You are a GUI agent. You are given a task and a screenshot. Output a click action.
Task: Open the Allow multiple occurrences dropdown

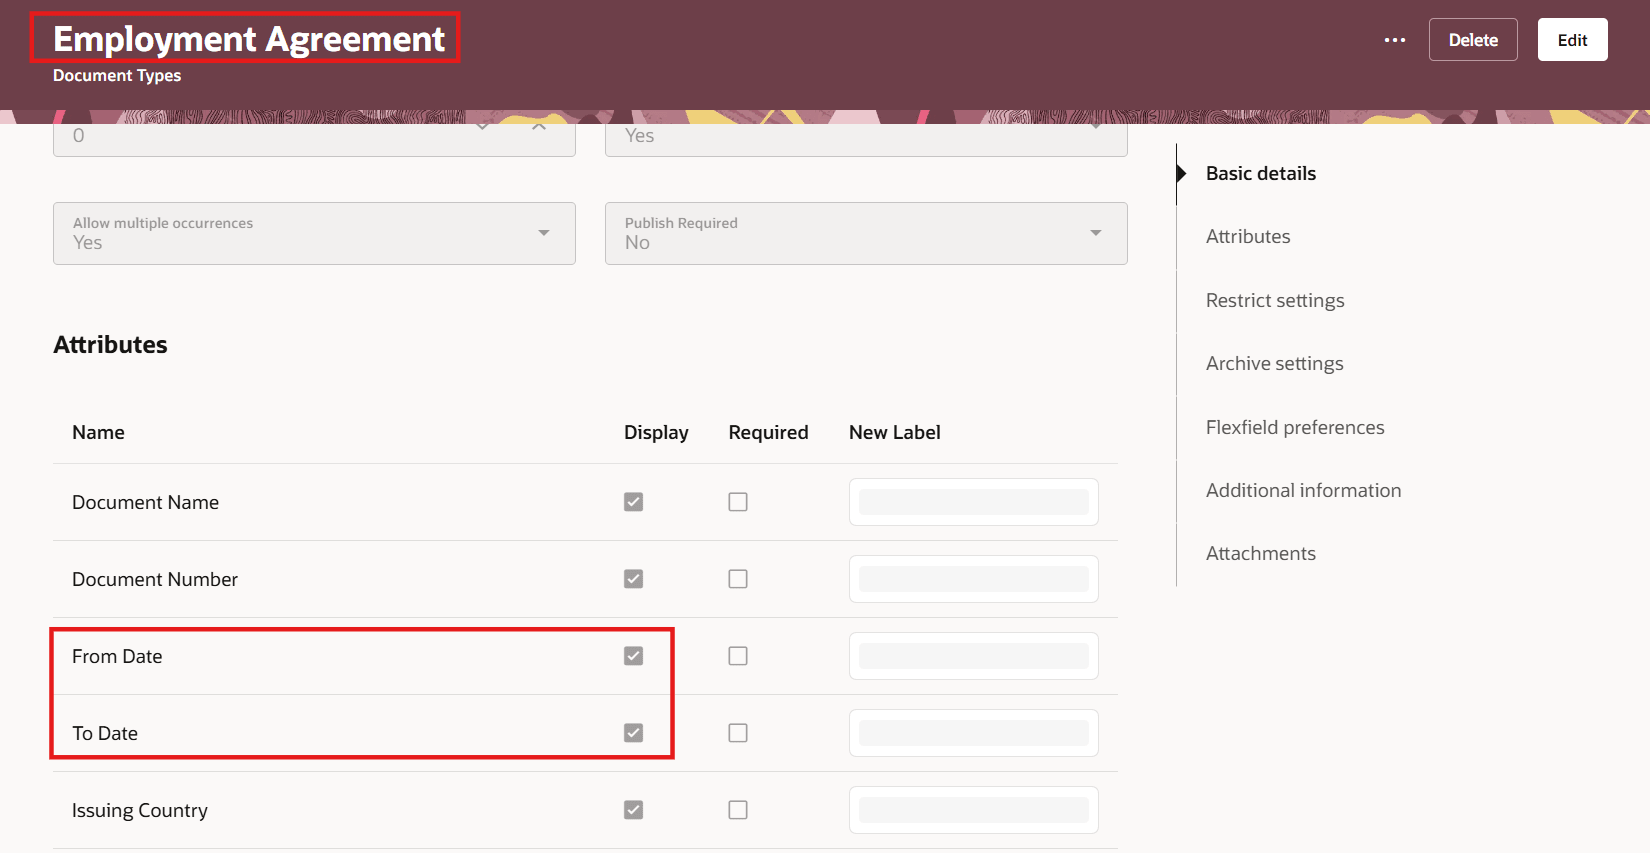314,233
